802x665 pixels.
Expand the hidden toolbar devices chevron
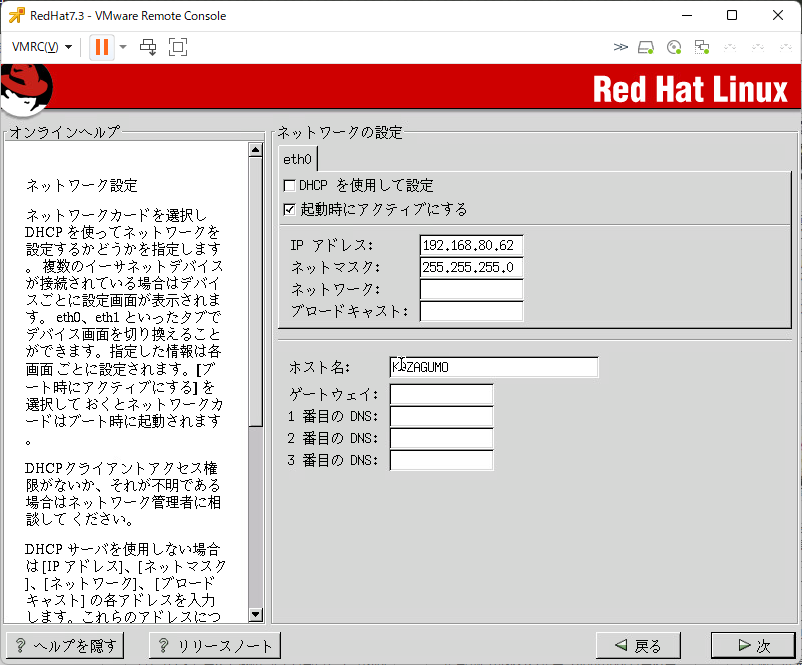click(x=620, y=47)
